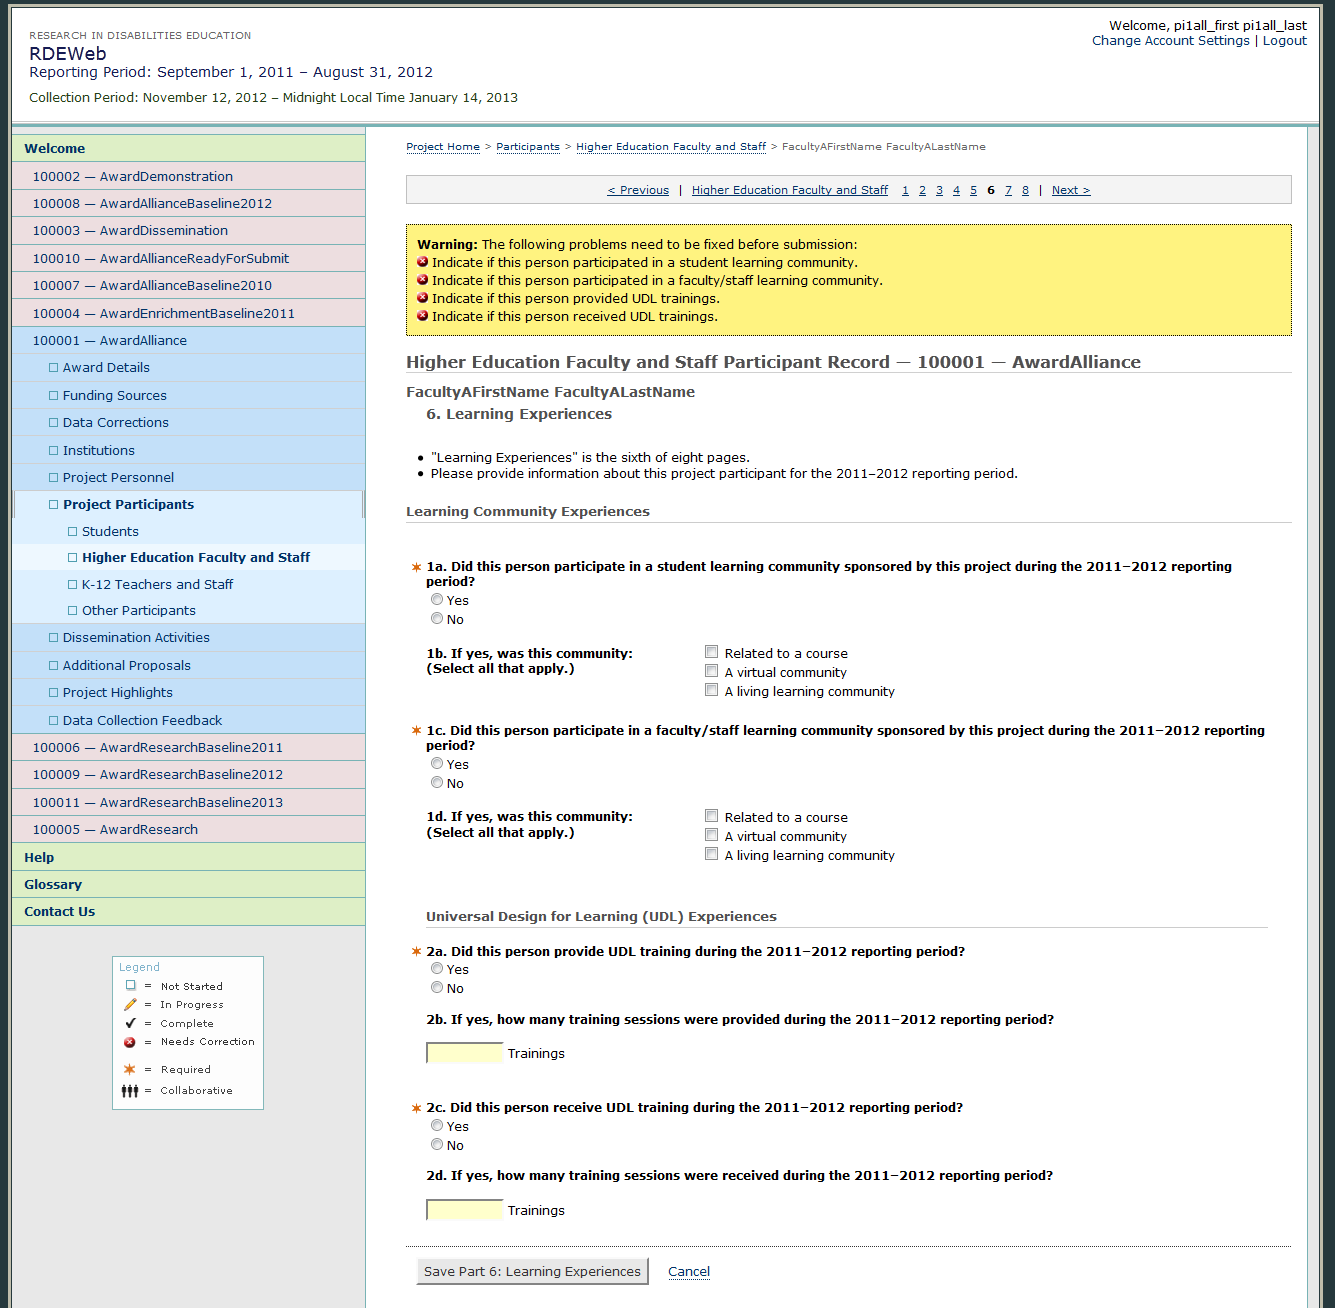Click the Trainings input field for question 2b

[x=464, y=1053]
